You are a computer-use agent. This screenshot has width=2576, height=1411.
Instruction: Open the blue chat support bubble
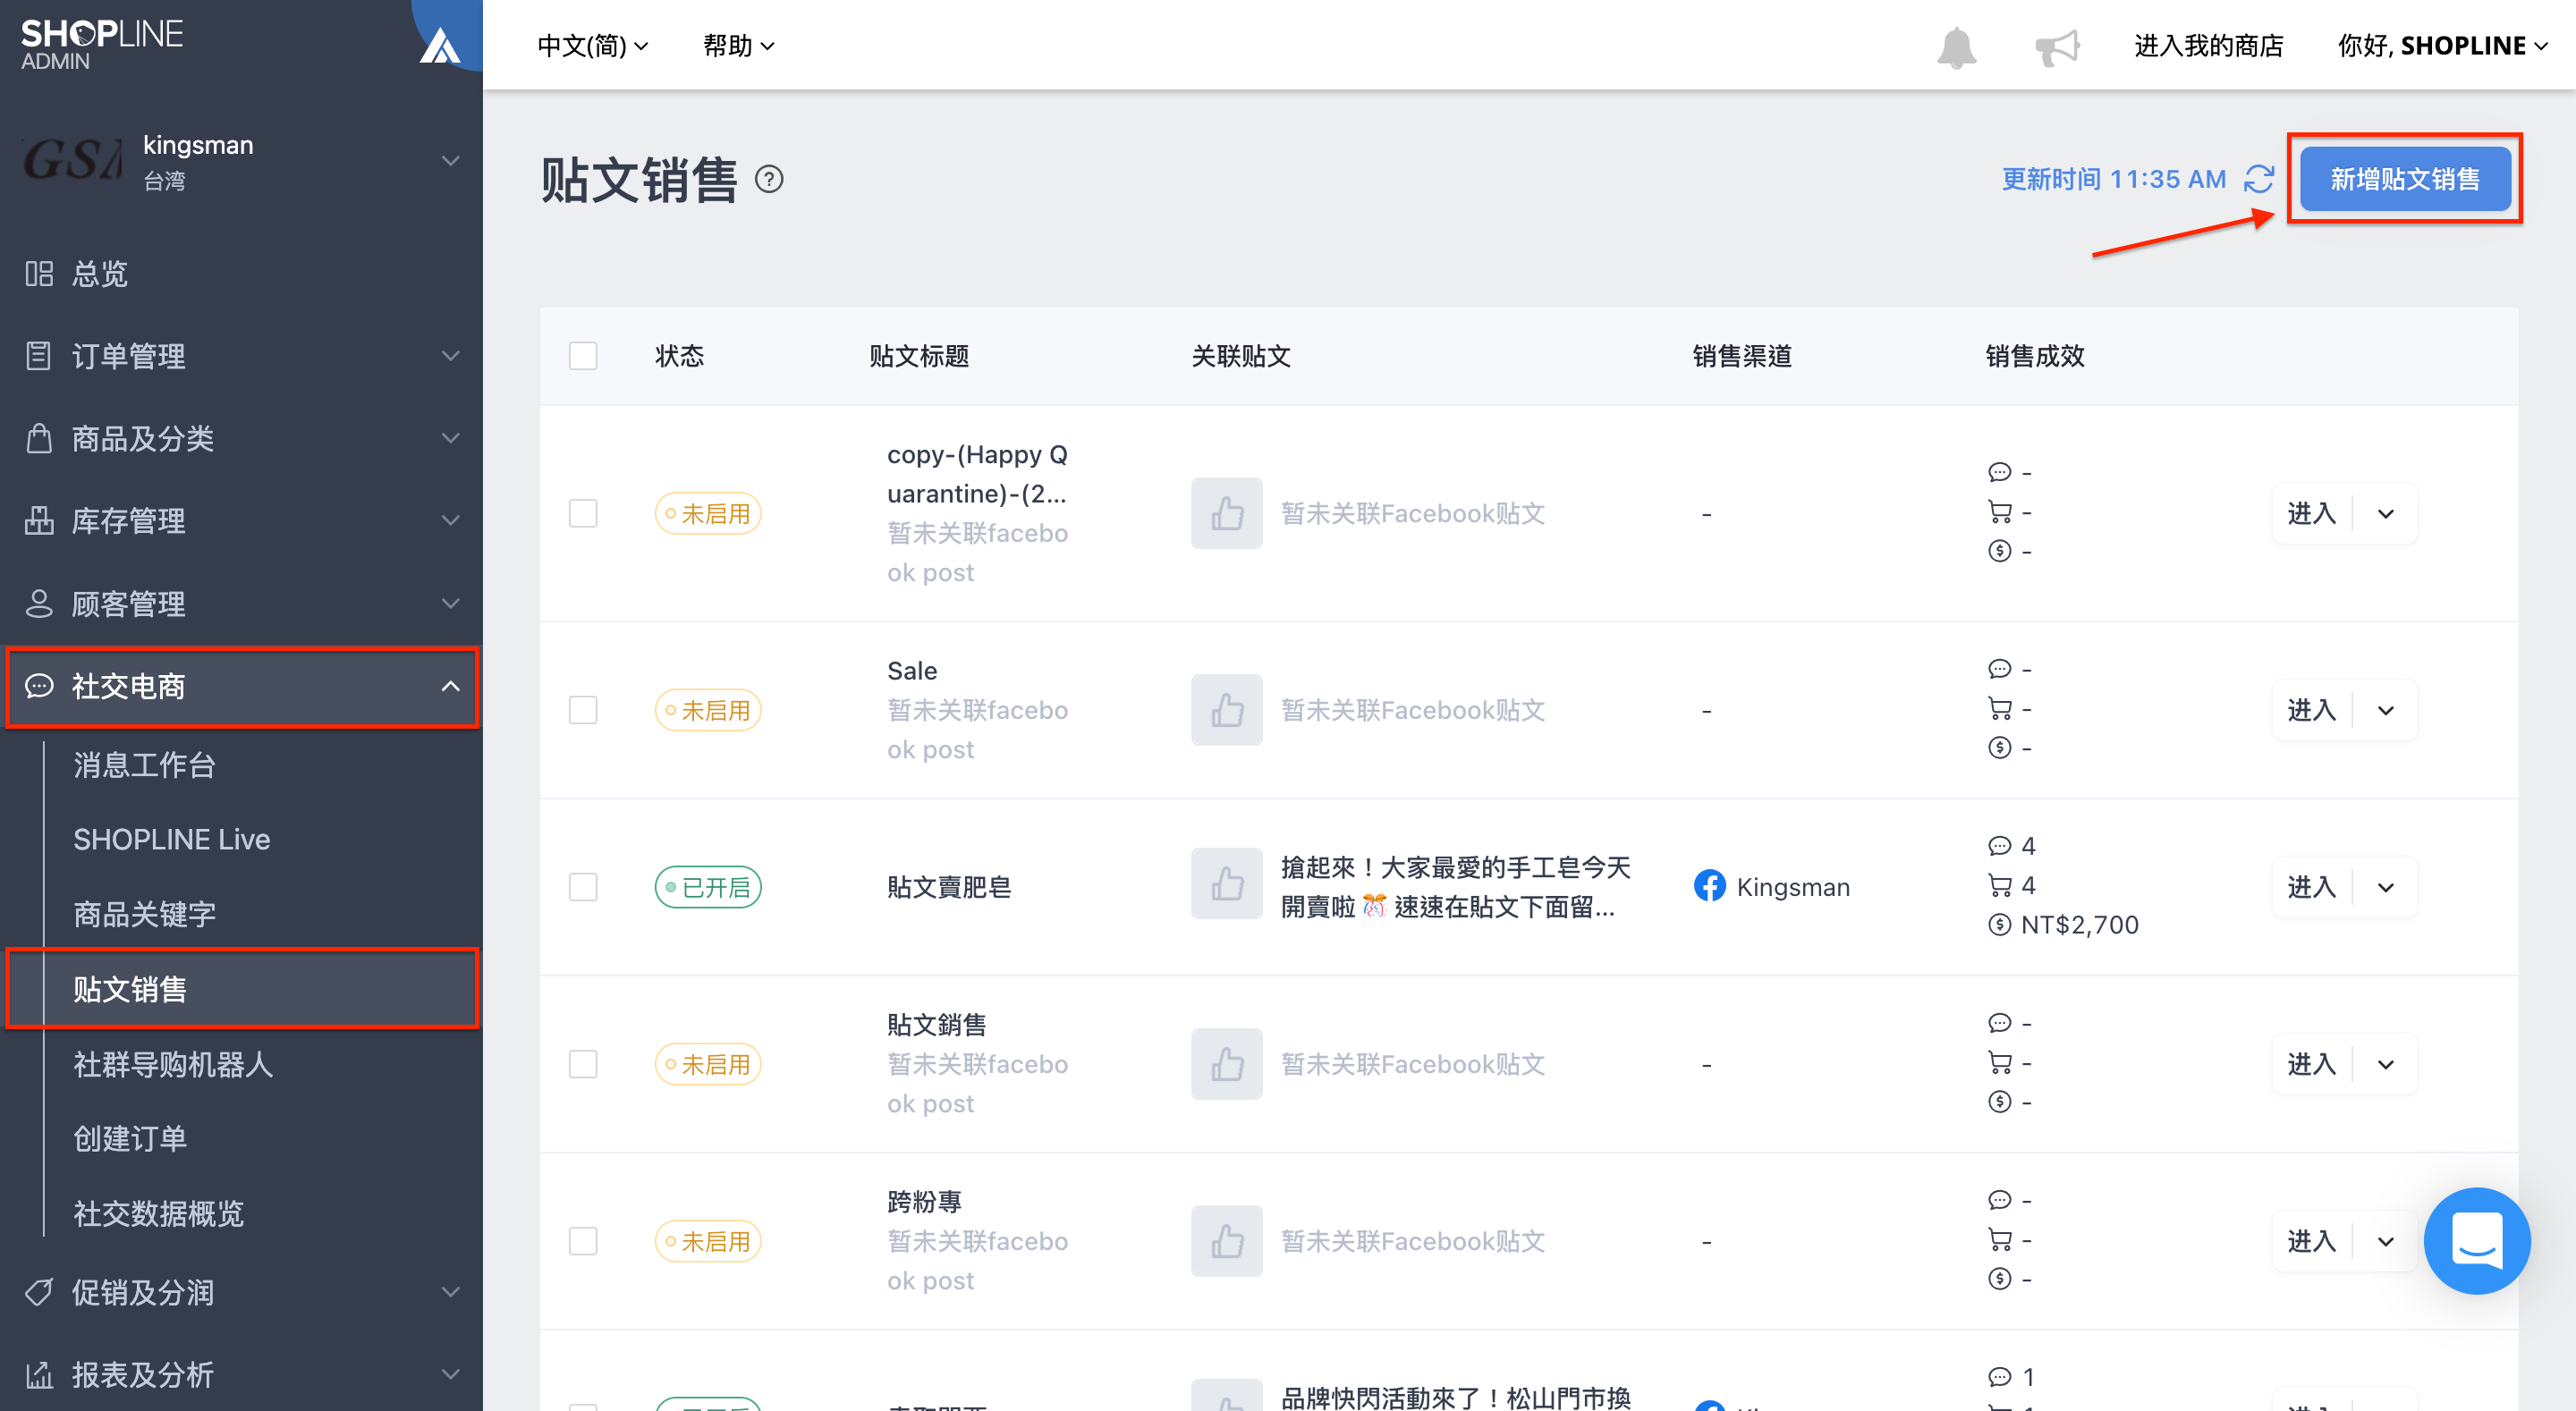(2476, 1240)
